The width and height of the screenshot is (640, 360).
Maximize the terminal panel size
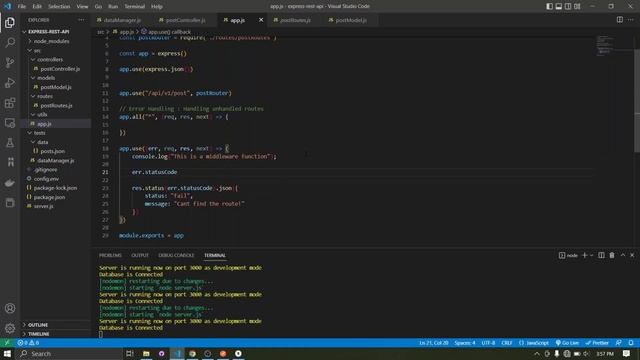point(623,255)
